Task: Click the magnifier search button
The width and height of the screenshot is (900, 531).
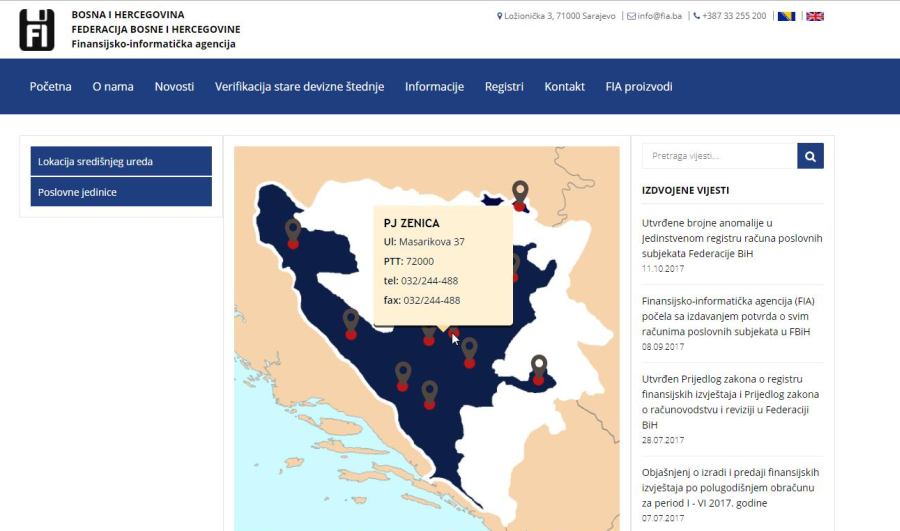Action: (810, 156)
